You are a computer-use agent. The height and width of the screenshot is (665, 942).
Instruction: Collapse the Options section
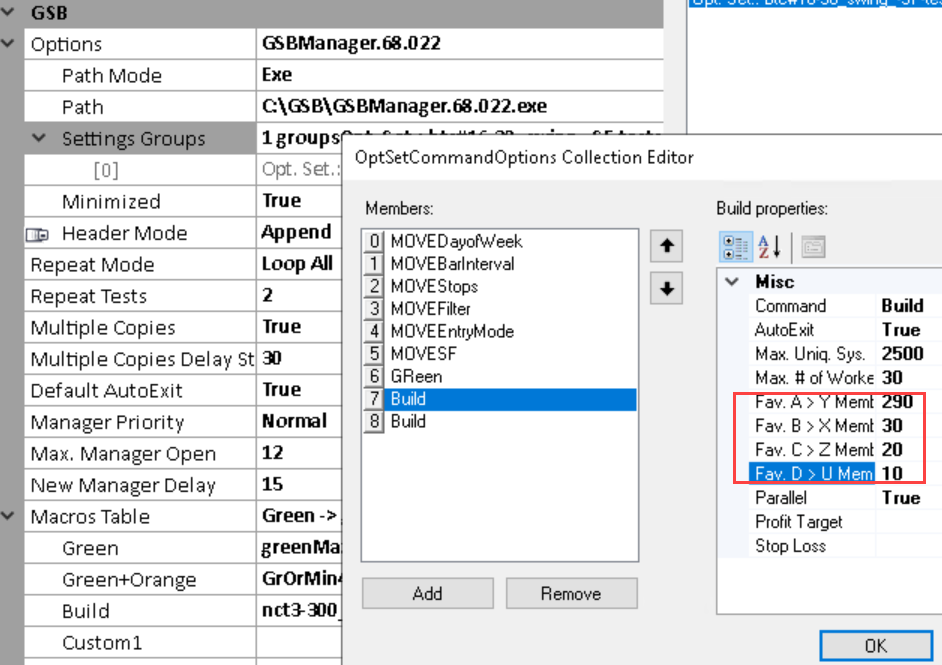click(10, 44)
